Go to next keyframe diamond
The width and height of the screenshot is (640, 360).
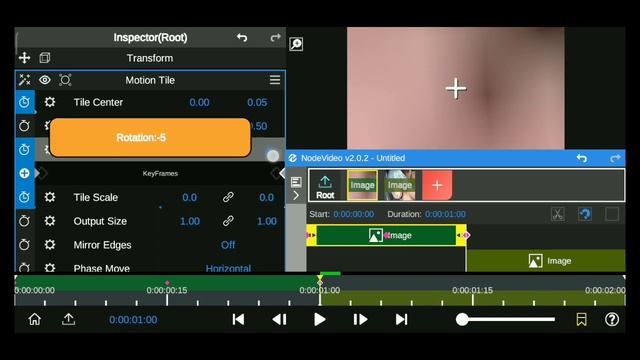[276, 173]
